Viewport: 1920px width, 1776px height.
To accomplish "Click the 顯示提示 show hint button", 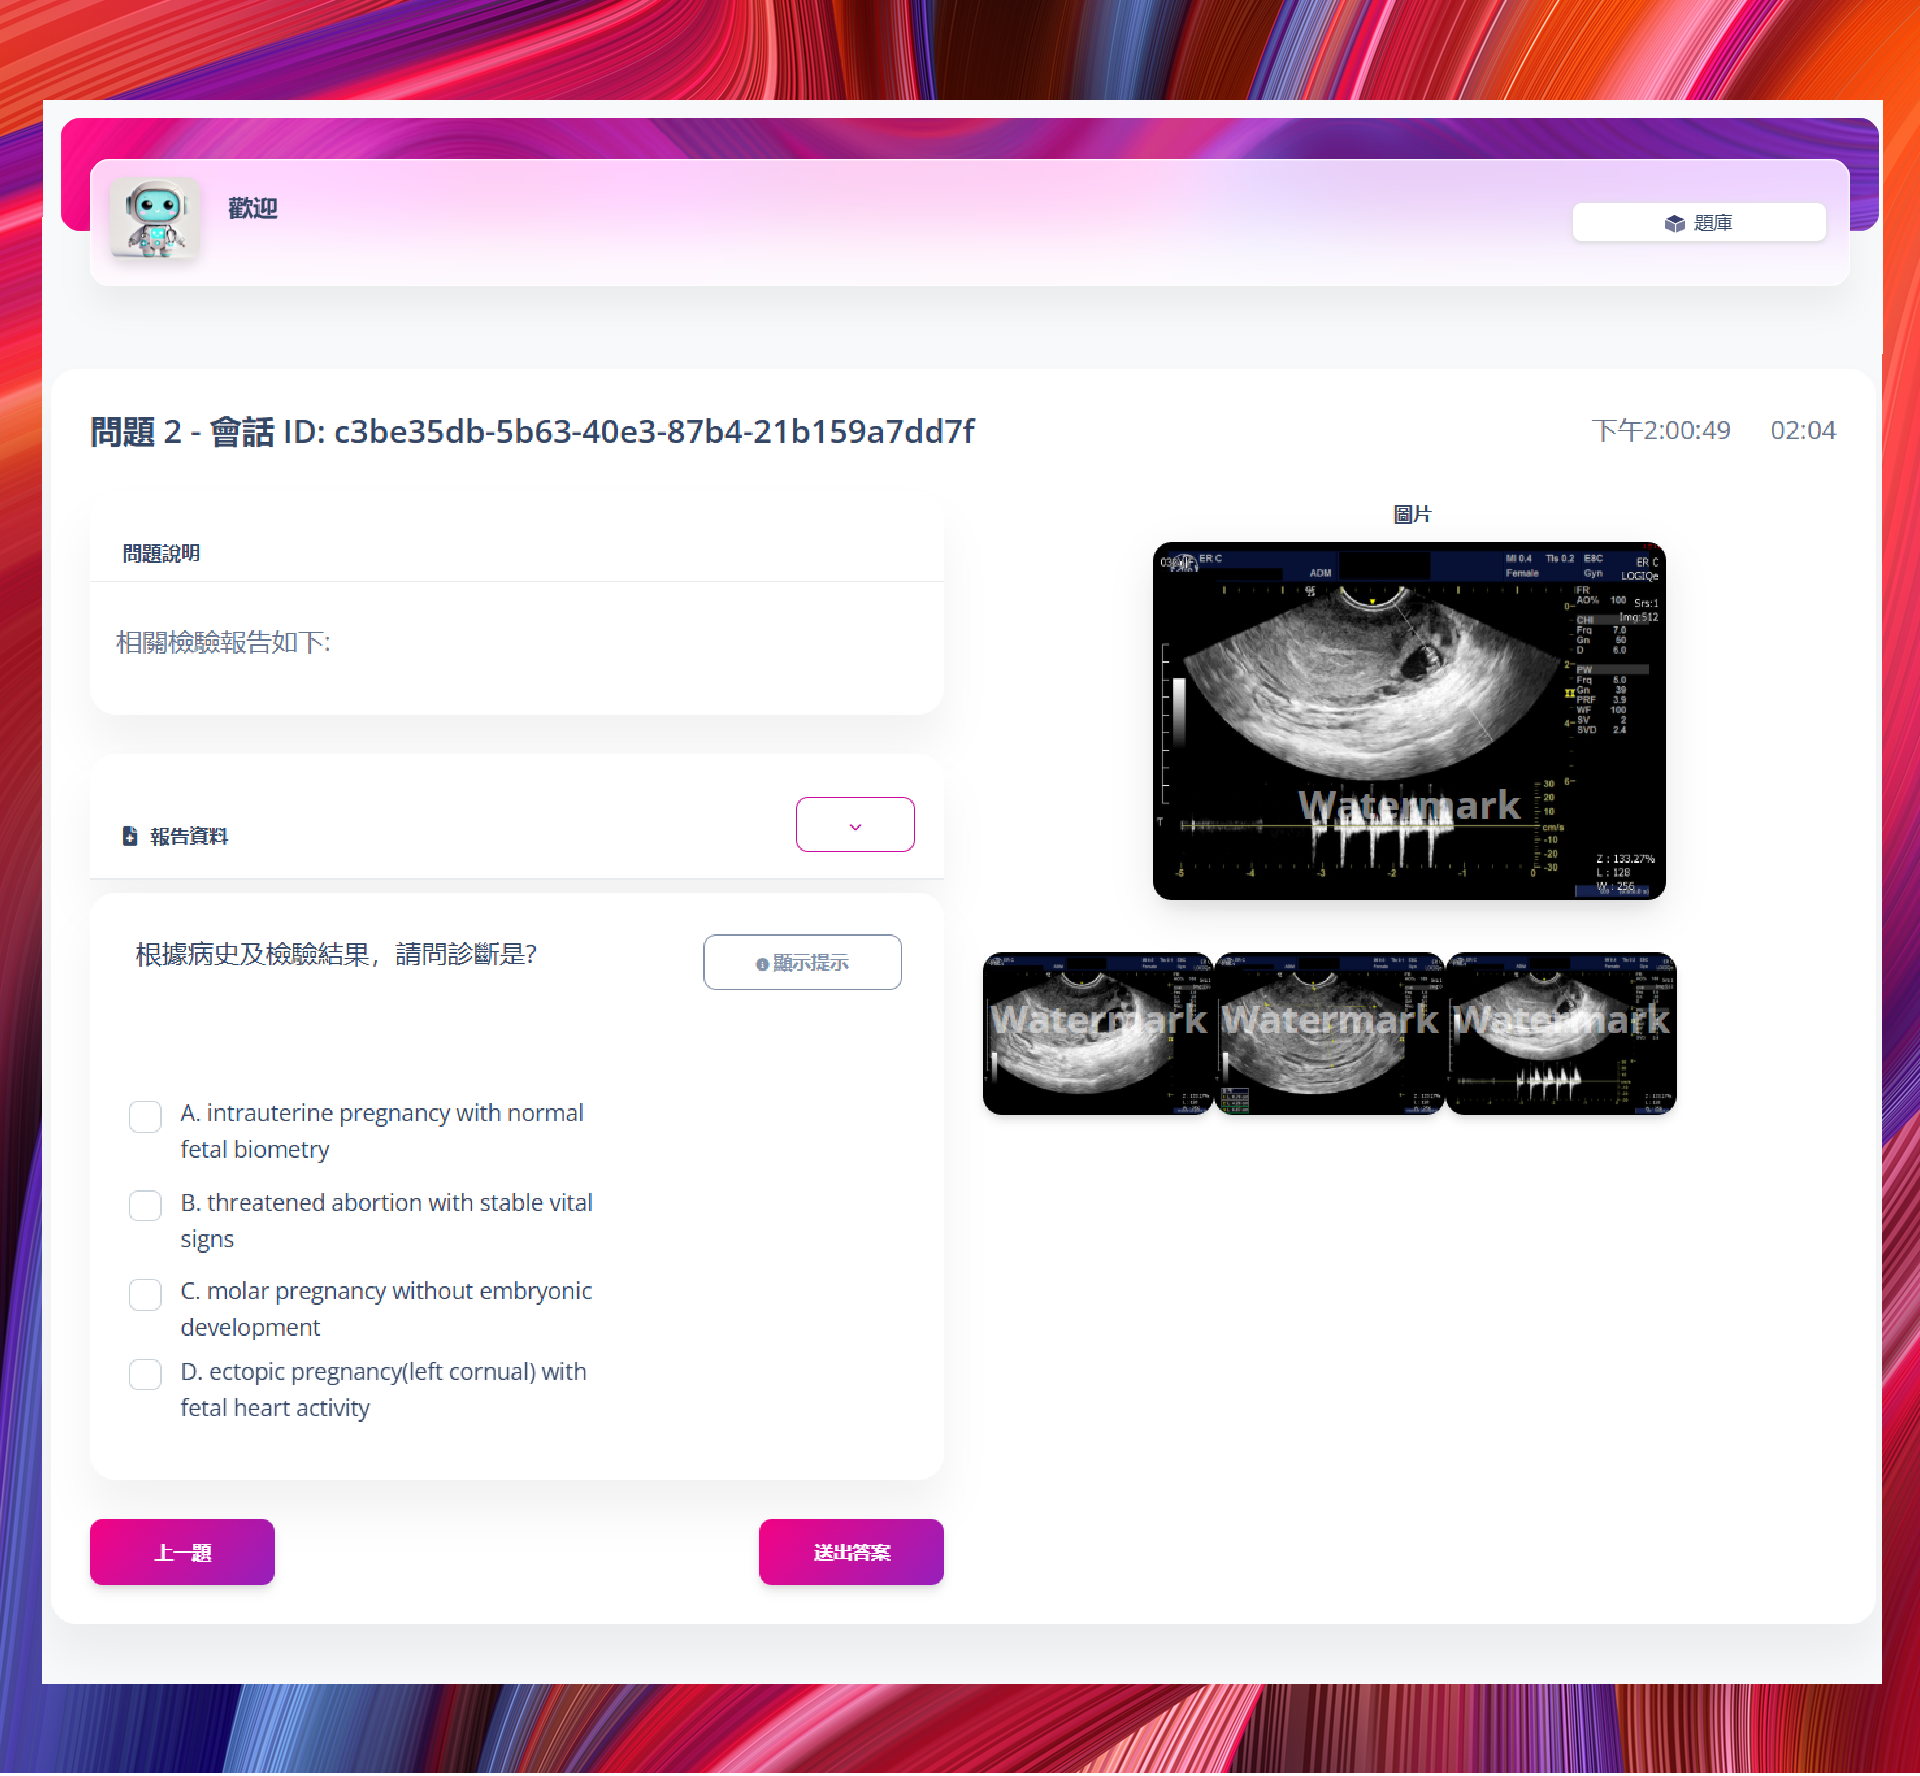I will [802, 962].
